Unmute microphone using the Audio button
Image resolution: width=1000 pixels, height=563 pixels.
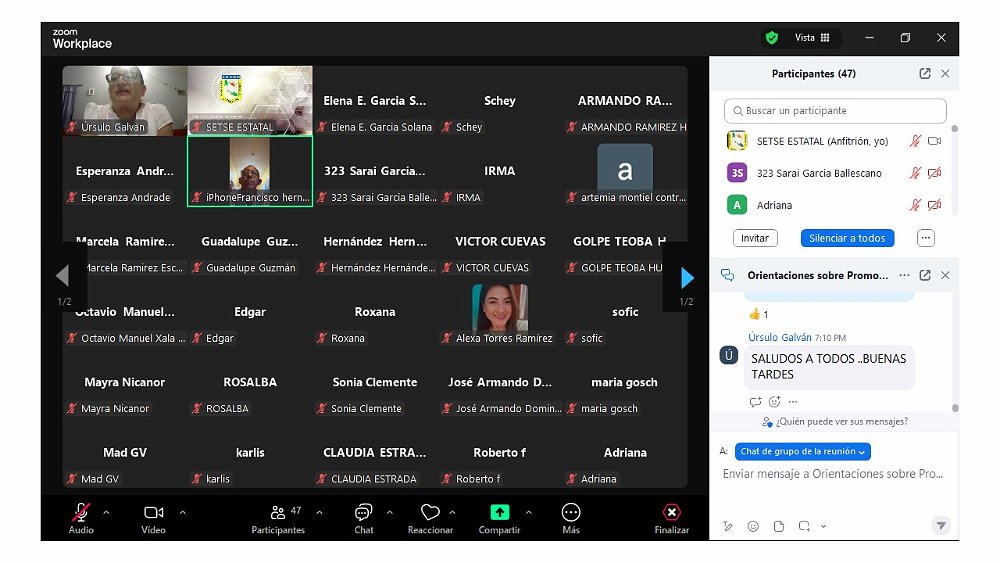[81, 513]
